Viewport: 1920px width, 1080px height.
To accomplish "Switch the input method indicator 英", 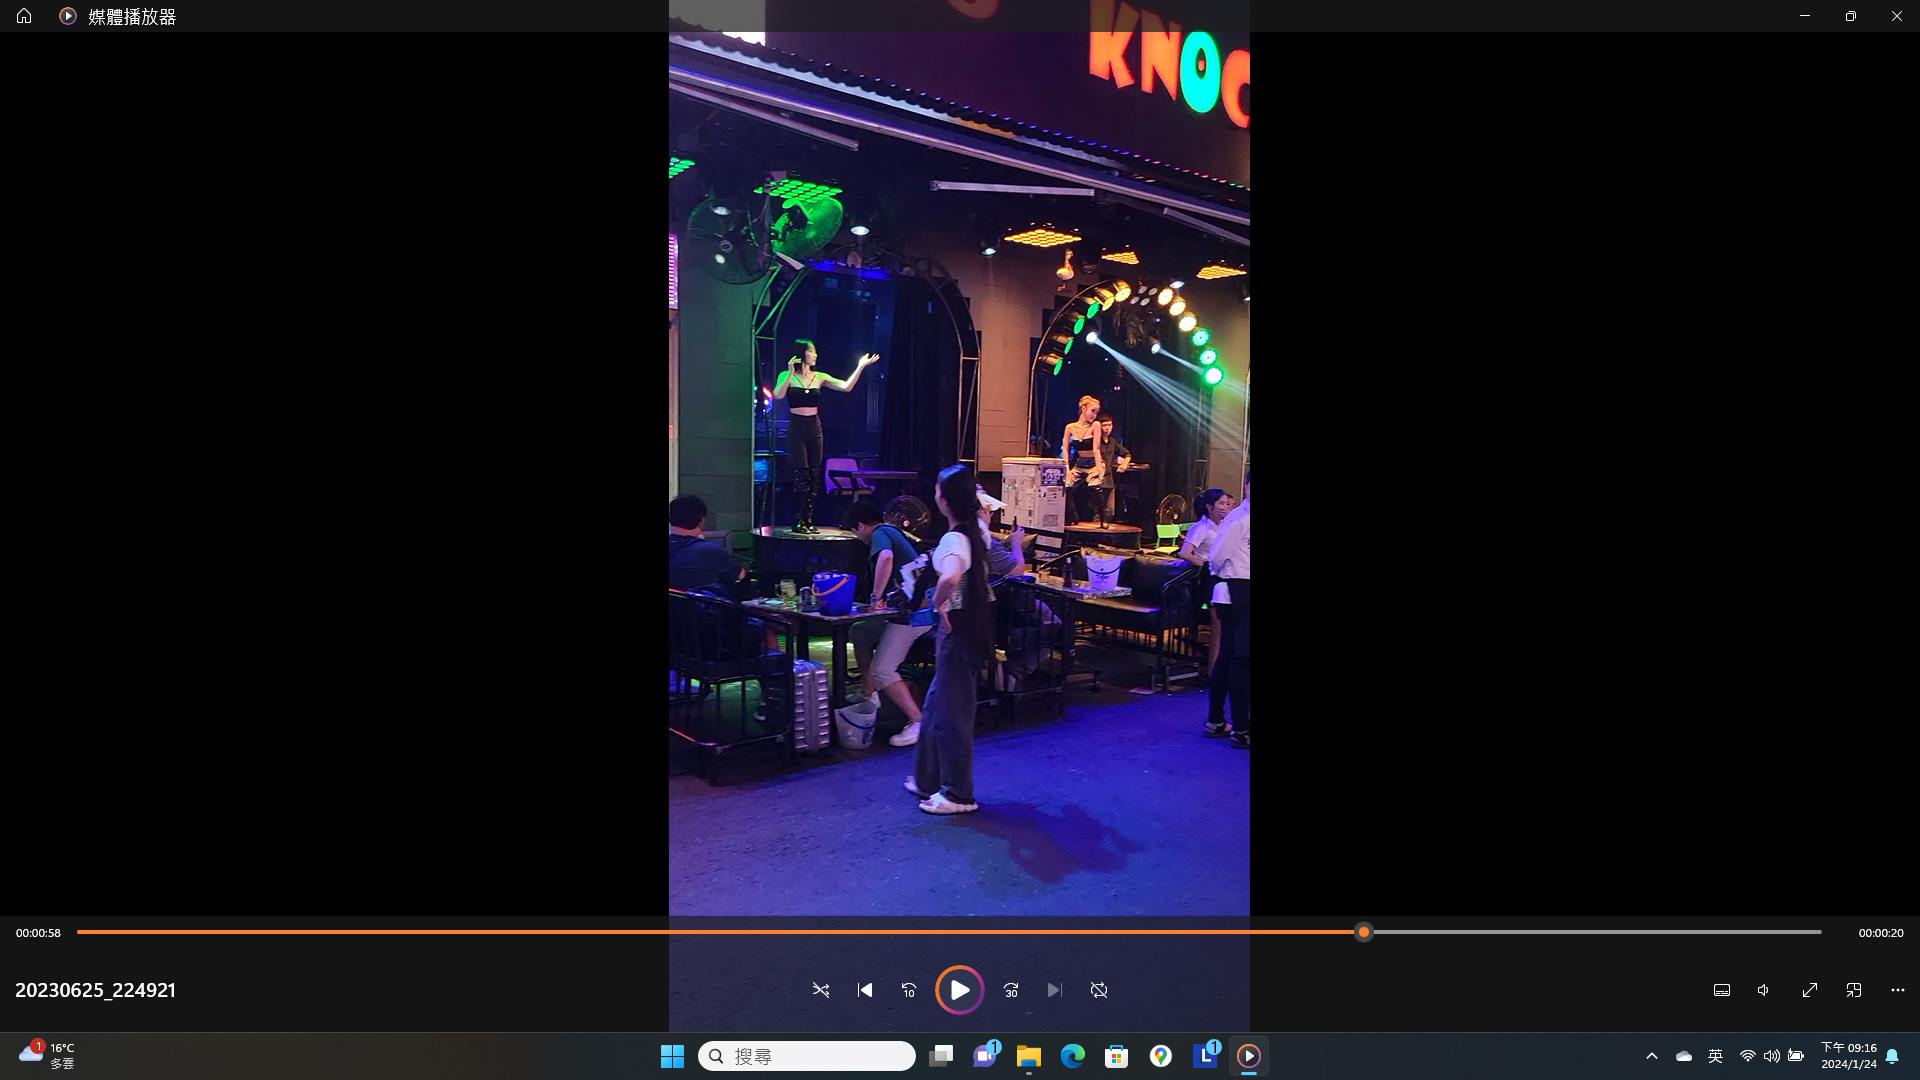I will click(x=1716, y=1056).
